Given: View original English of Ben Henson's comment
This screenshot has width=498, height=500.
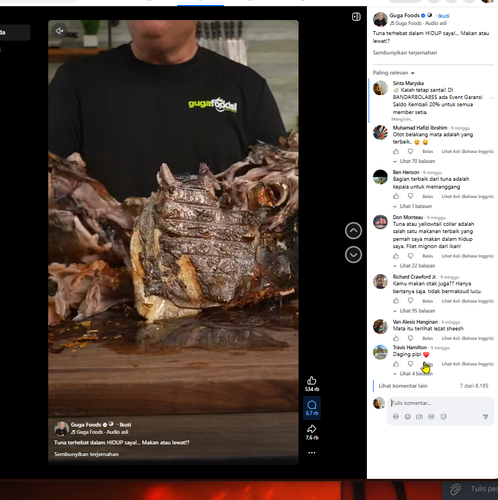Looking at the screenshot, I should 468,197.
